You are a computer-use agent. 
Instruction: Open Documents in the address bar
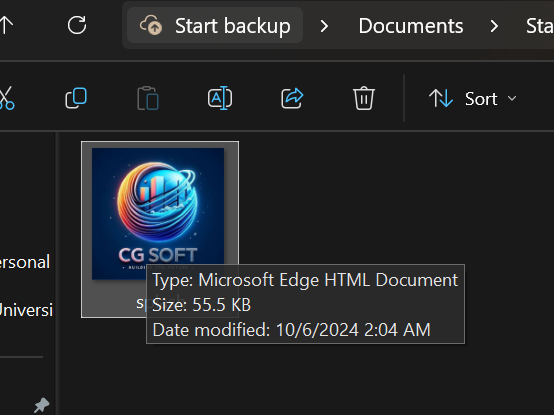pyautogui.click(x=411, y=26)
